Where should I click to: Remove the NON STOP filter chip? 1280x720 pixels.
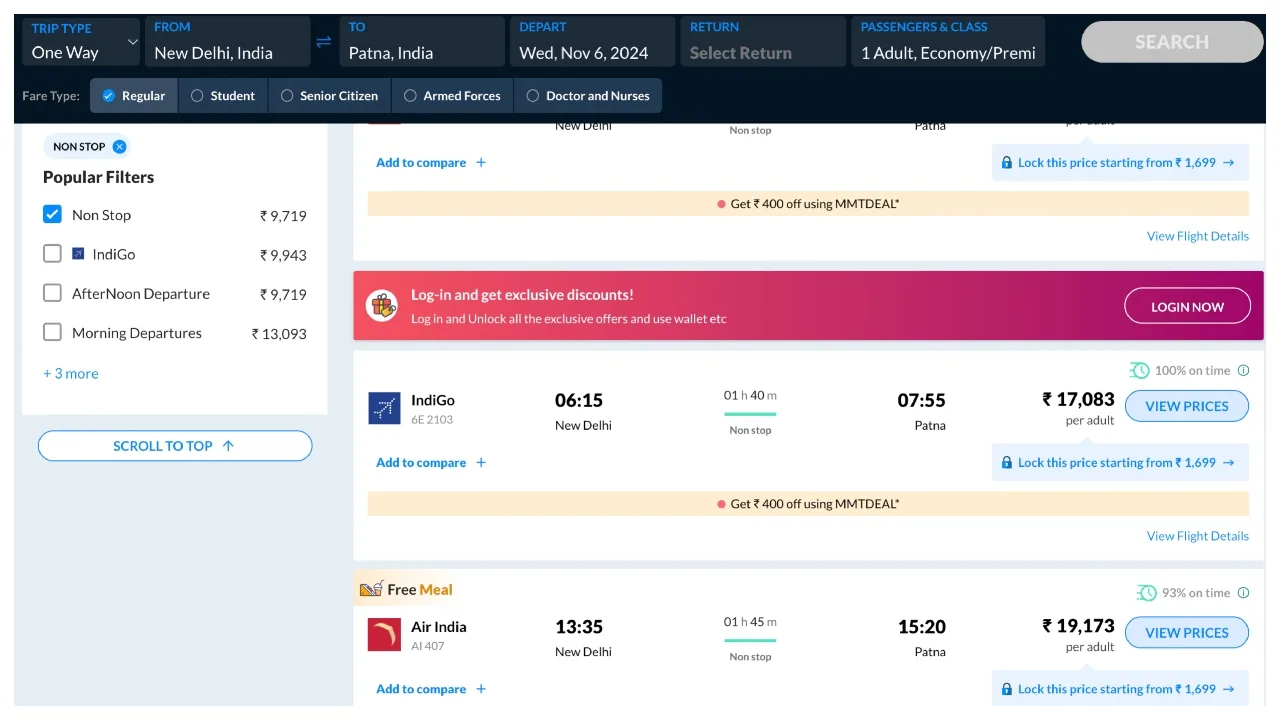[x=120, y=147]
